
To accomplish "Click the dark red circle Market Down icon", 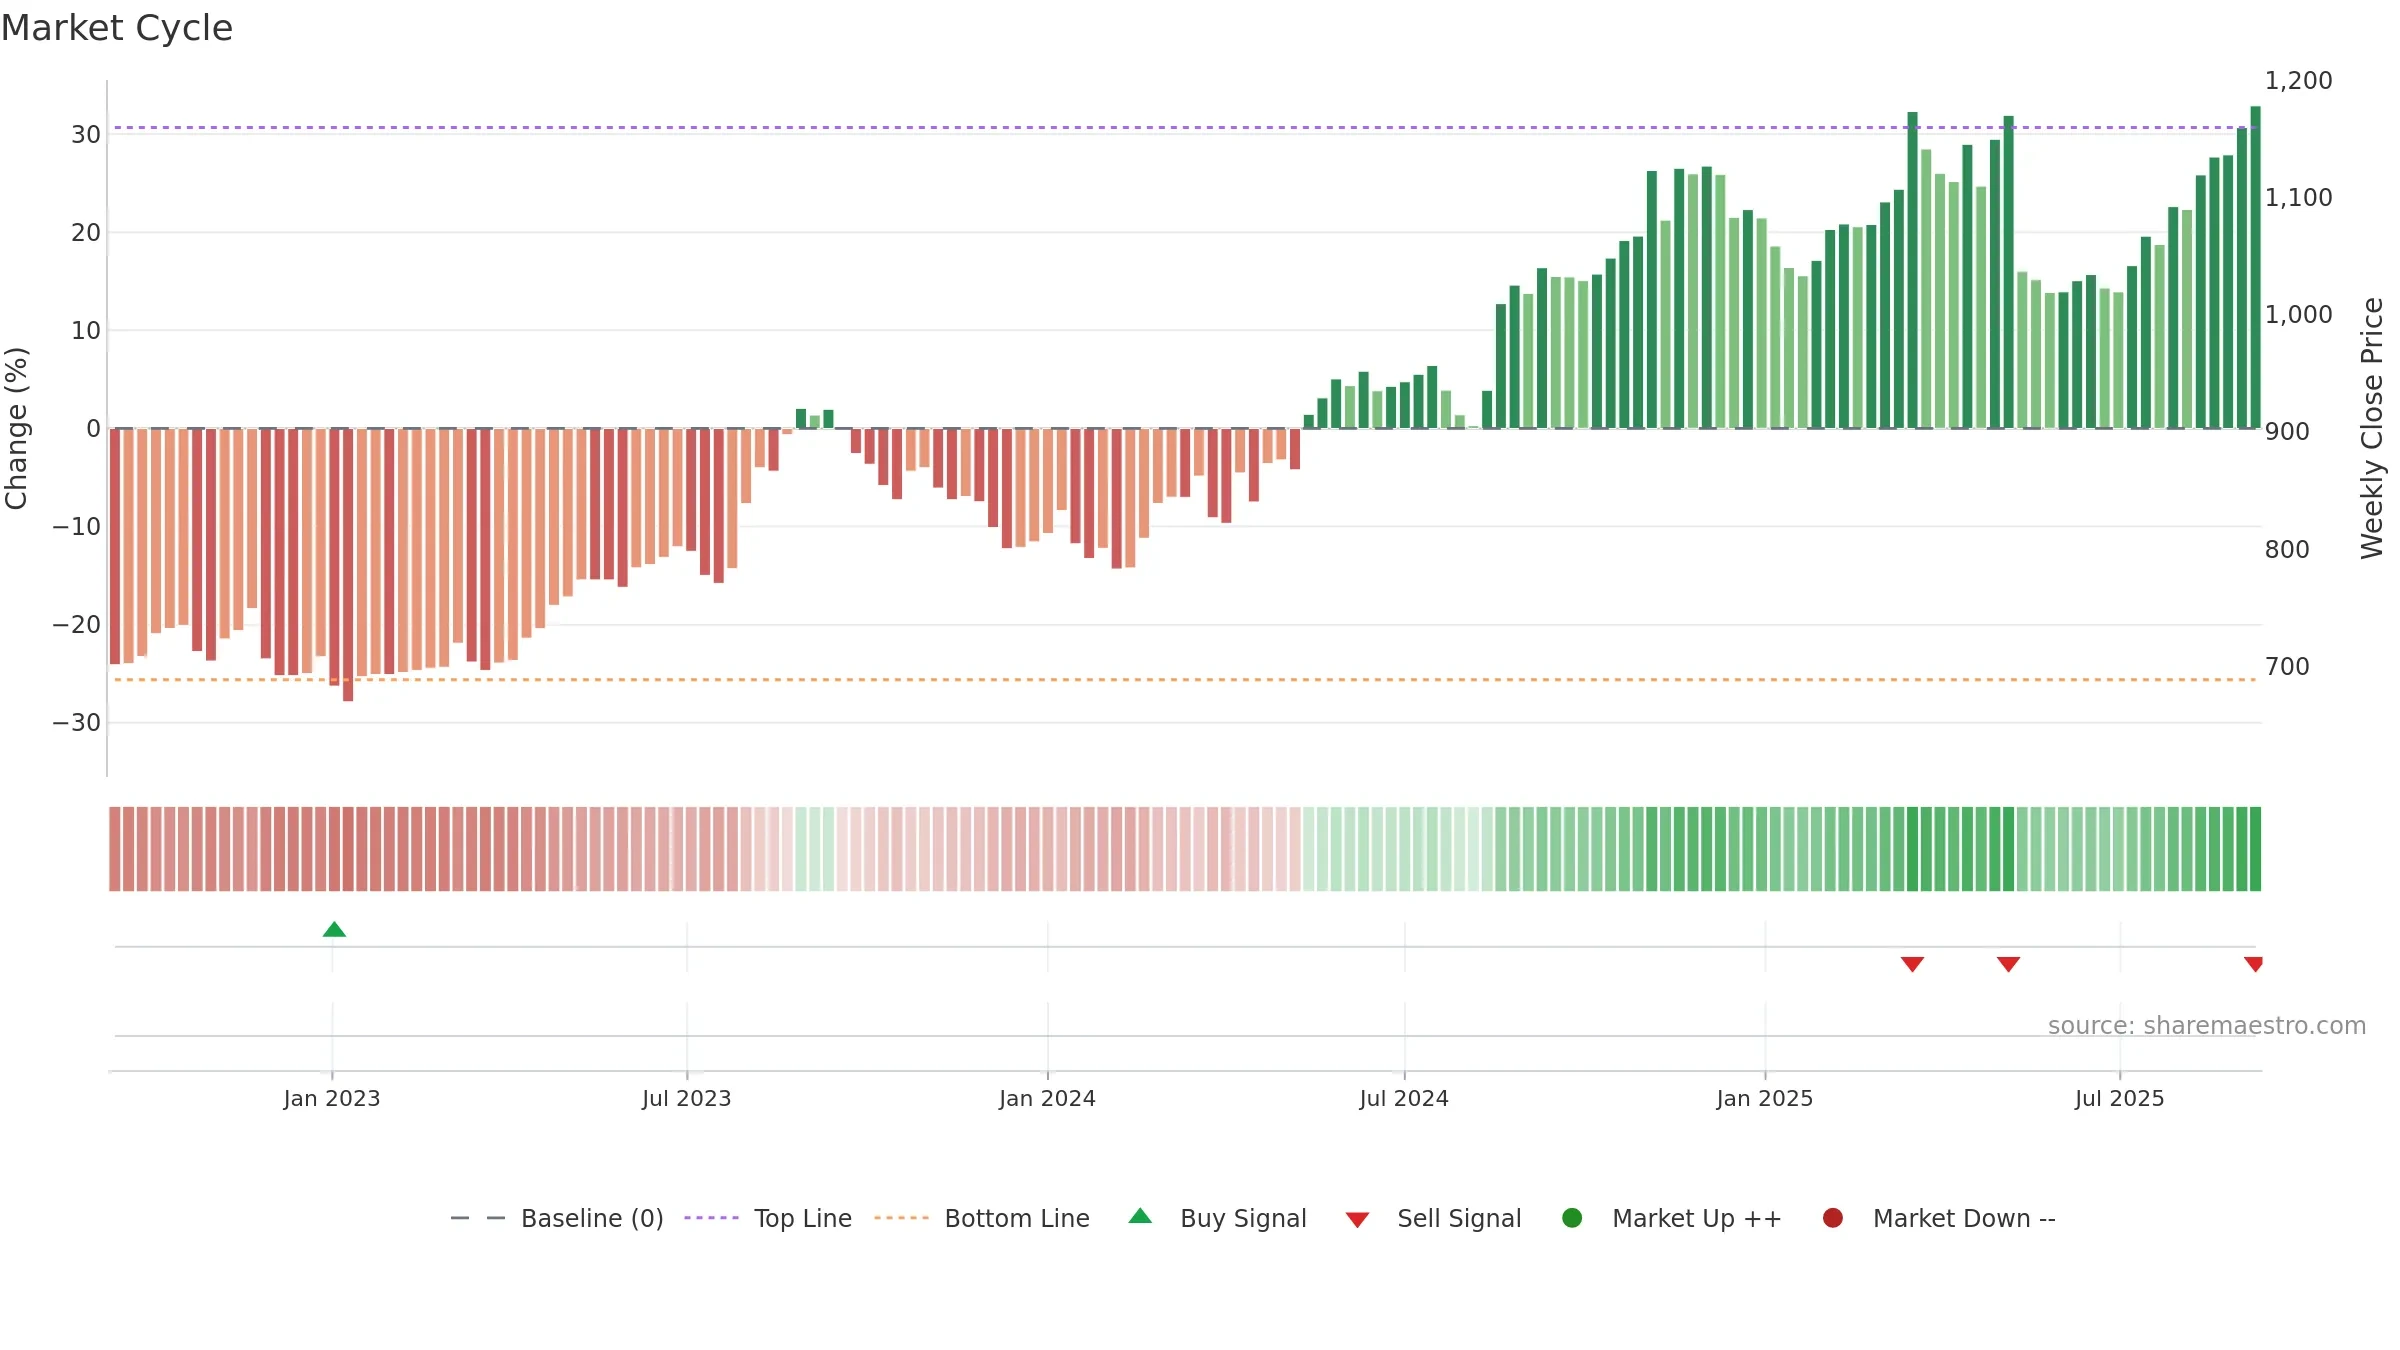I will point(1833,1217).
